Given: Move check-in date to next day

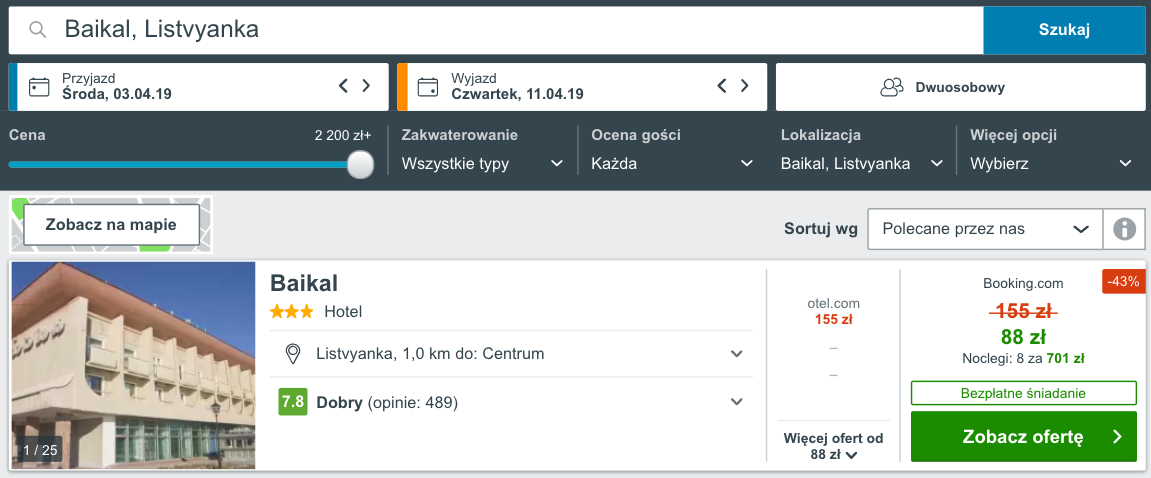Looking at the screenshot, I should click(x=366, y=86).
